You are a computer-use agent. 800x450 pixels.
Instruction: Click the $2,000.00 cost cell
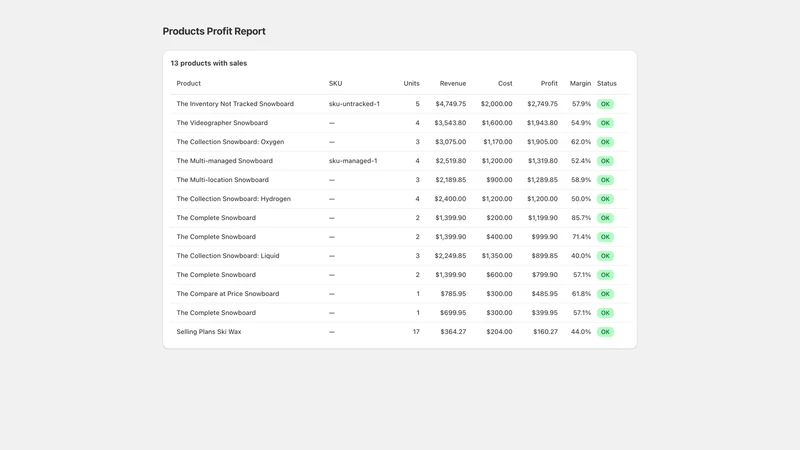(496, 104)
